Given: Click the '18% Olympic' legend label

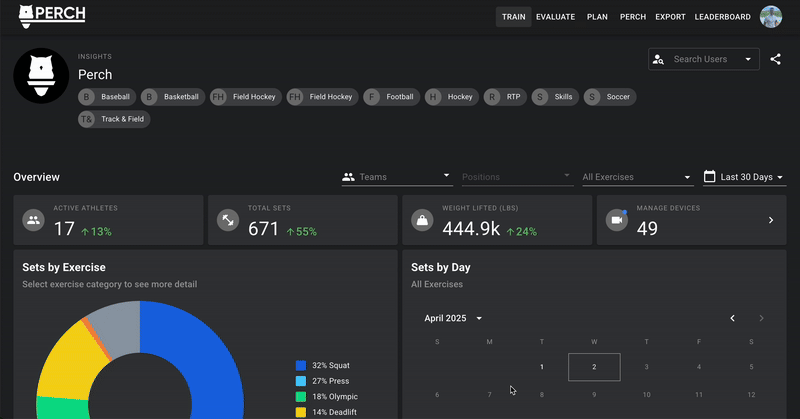Looking at the screenshot, I should click(x=335, y=397).
